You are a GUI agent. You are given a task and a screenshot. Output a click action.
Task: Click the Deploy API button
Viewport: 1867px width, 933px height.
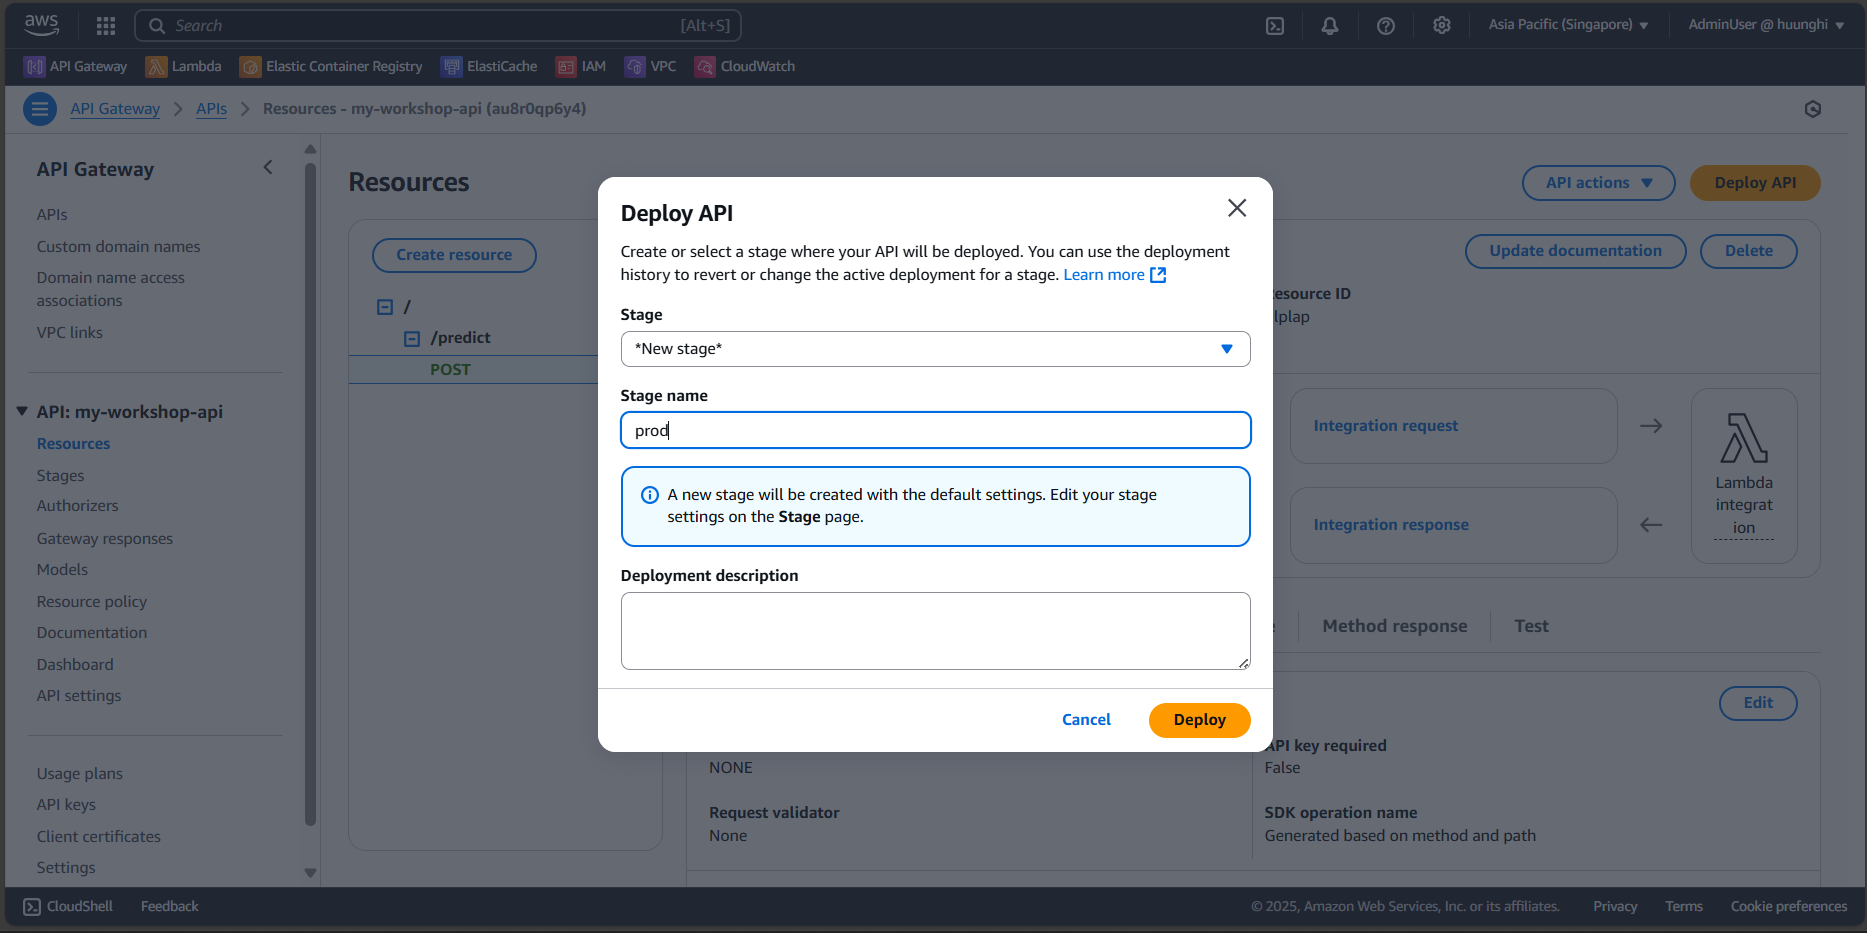pyautogui.click(x=1755, y=183)
